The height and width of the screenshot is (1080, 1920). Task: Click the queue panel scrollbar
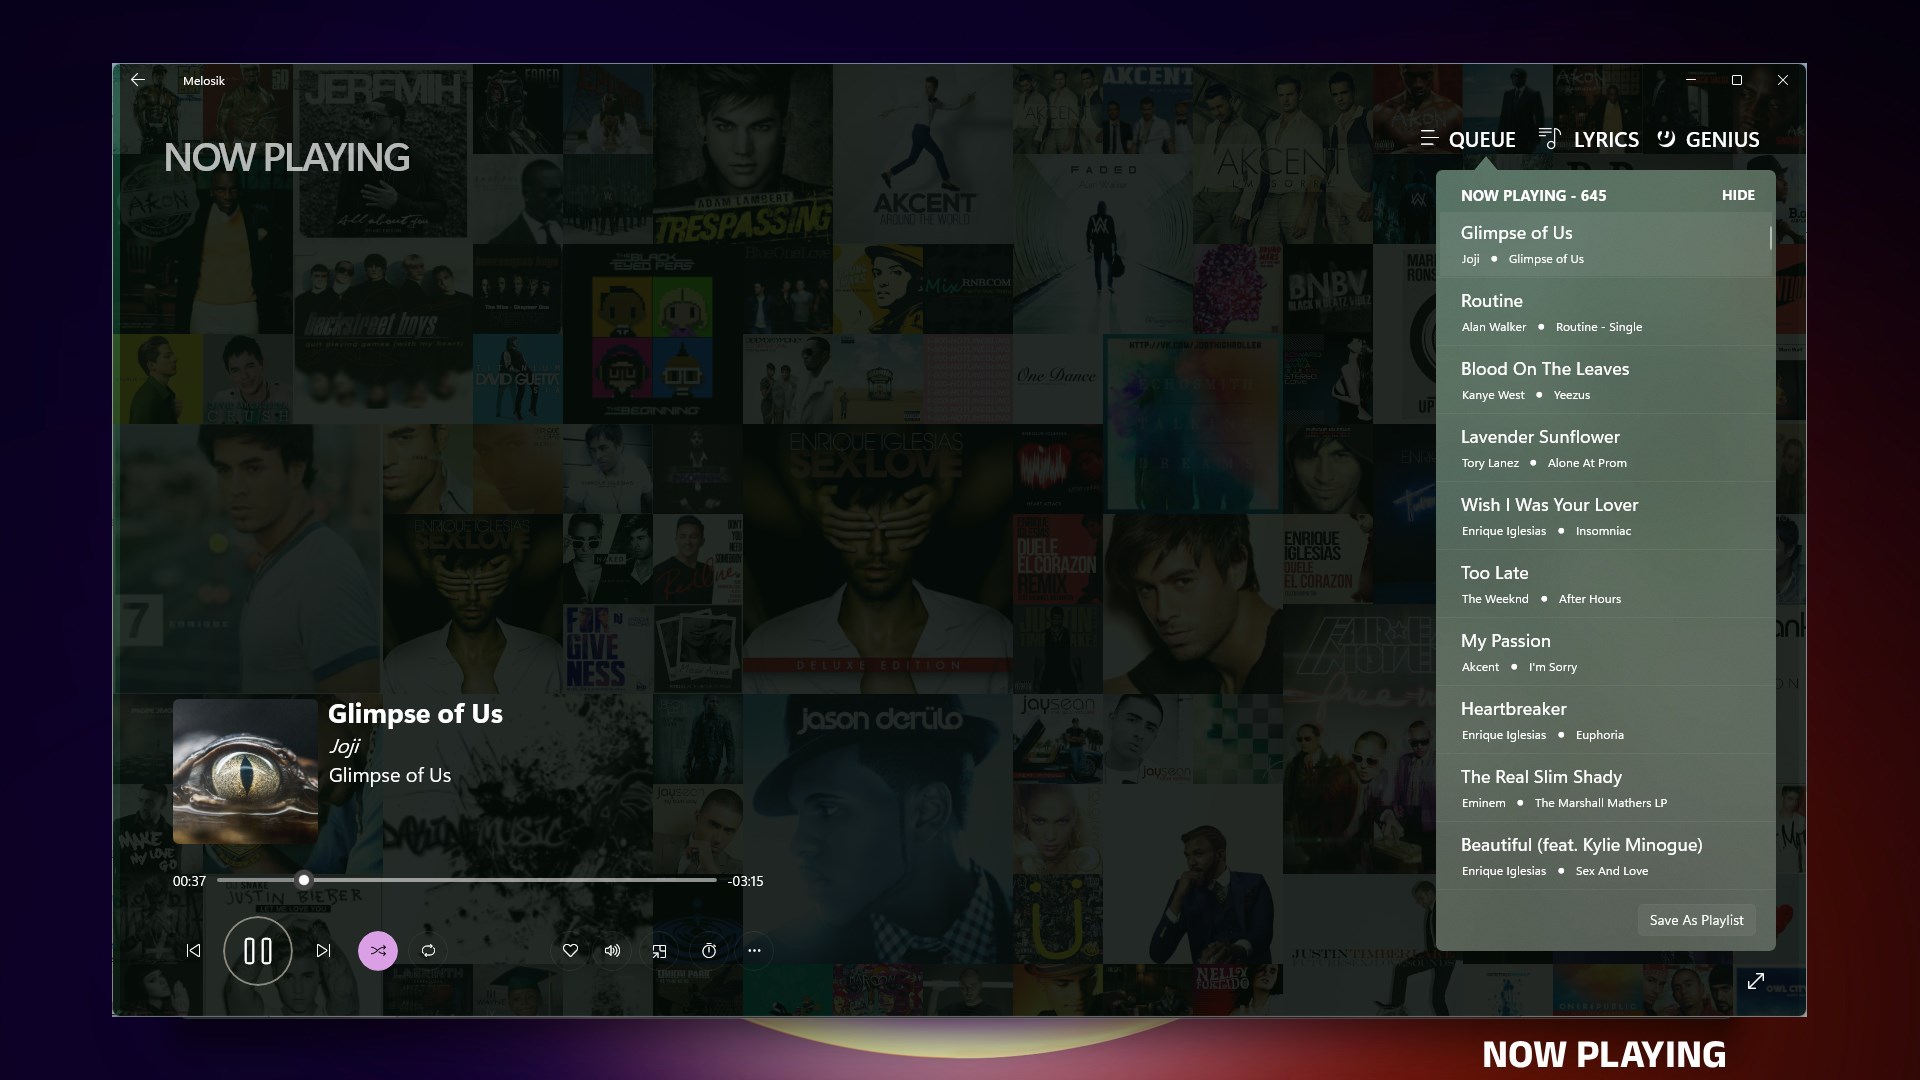(x=1770, y=238)
